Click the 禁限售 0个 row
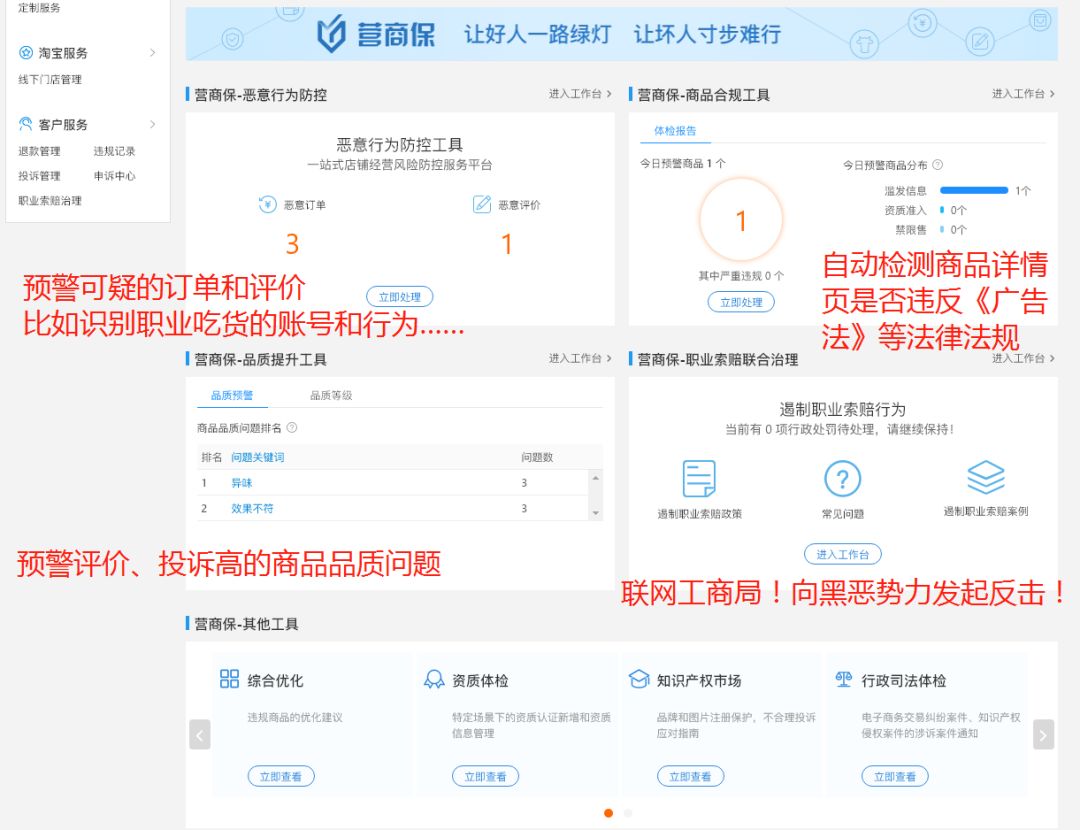This screenshot has height=830, width=1080. point(931,229)
